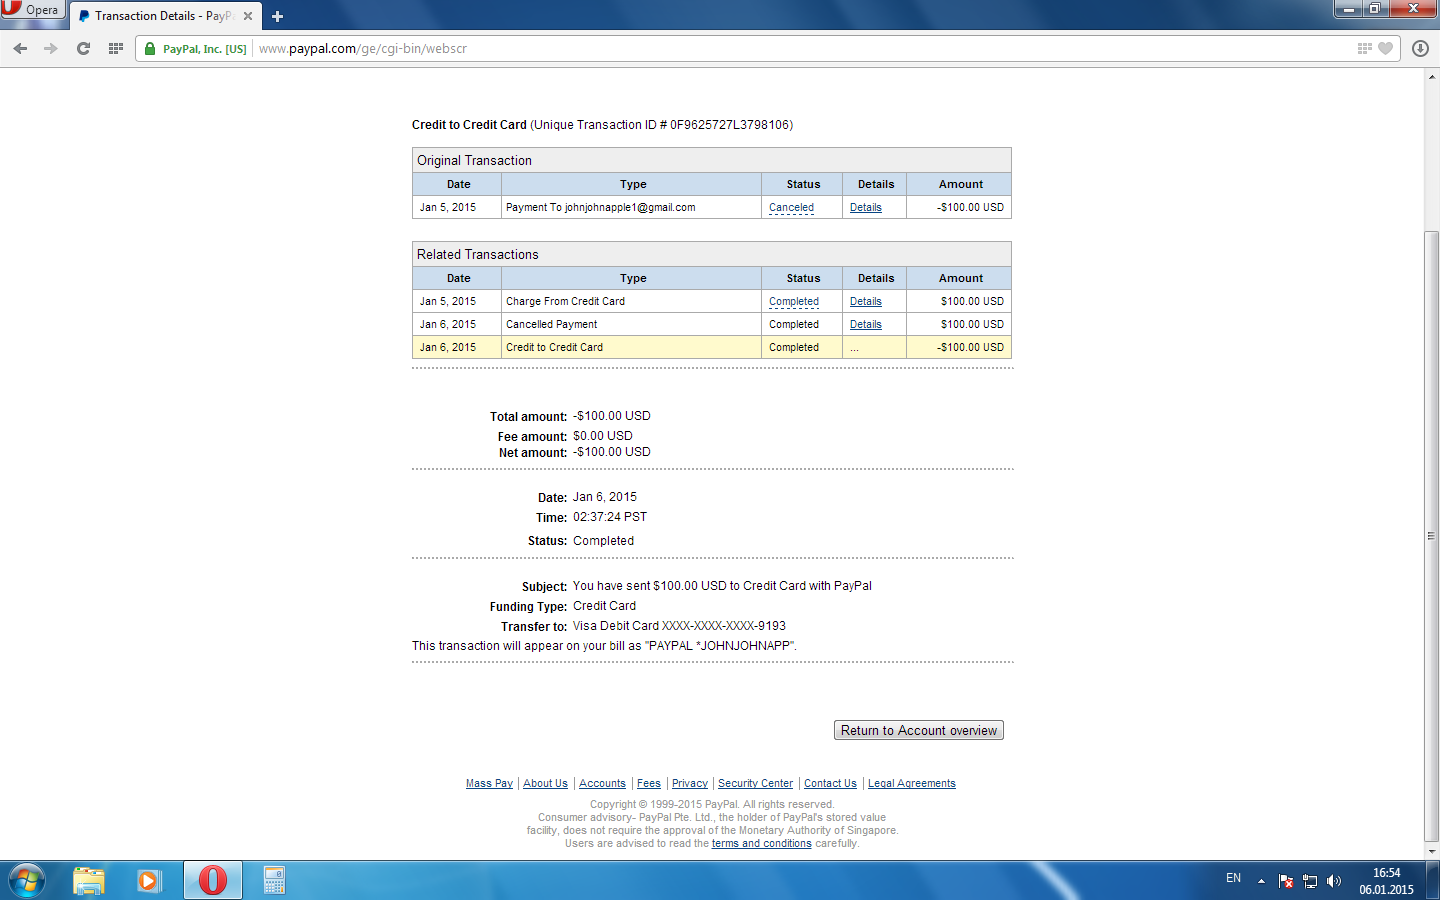Open the taskbar clock showing 16:54
This screenshot has height=900, width=1440.
pos(1386,881)
